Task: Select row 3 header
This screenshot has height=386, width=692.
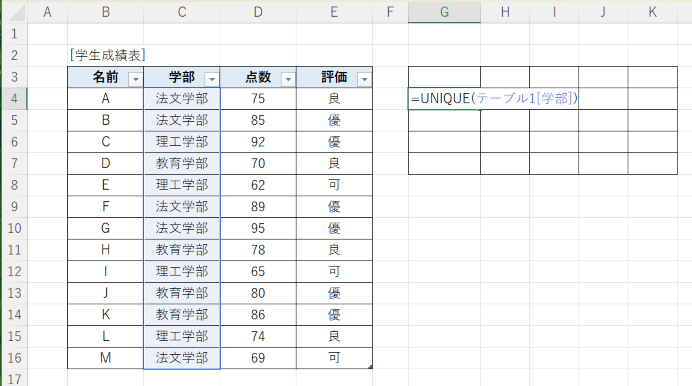Action: (15, 77)
